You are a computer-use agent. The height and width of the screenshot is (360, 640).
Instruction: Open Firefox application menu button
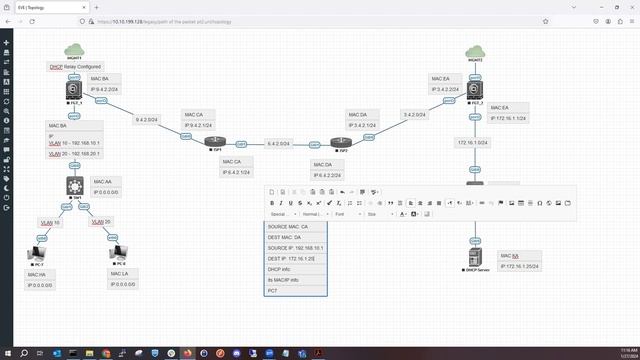(632, 21)
